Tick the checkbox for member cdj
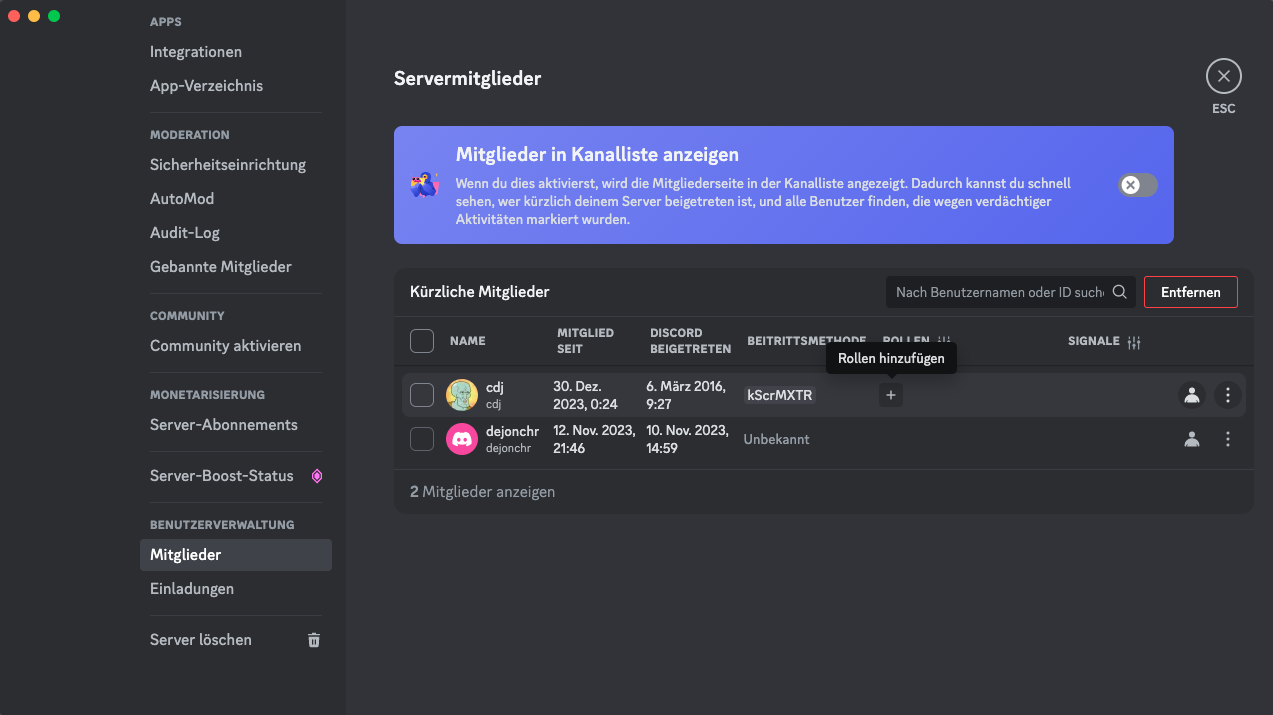Image resolution: width=1273 pixels, height=715 pixels. pyautogui.click(x=422, y=395)
